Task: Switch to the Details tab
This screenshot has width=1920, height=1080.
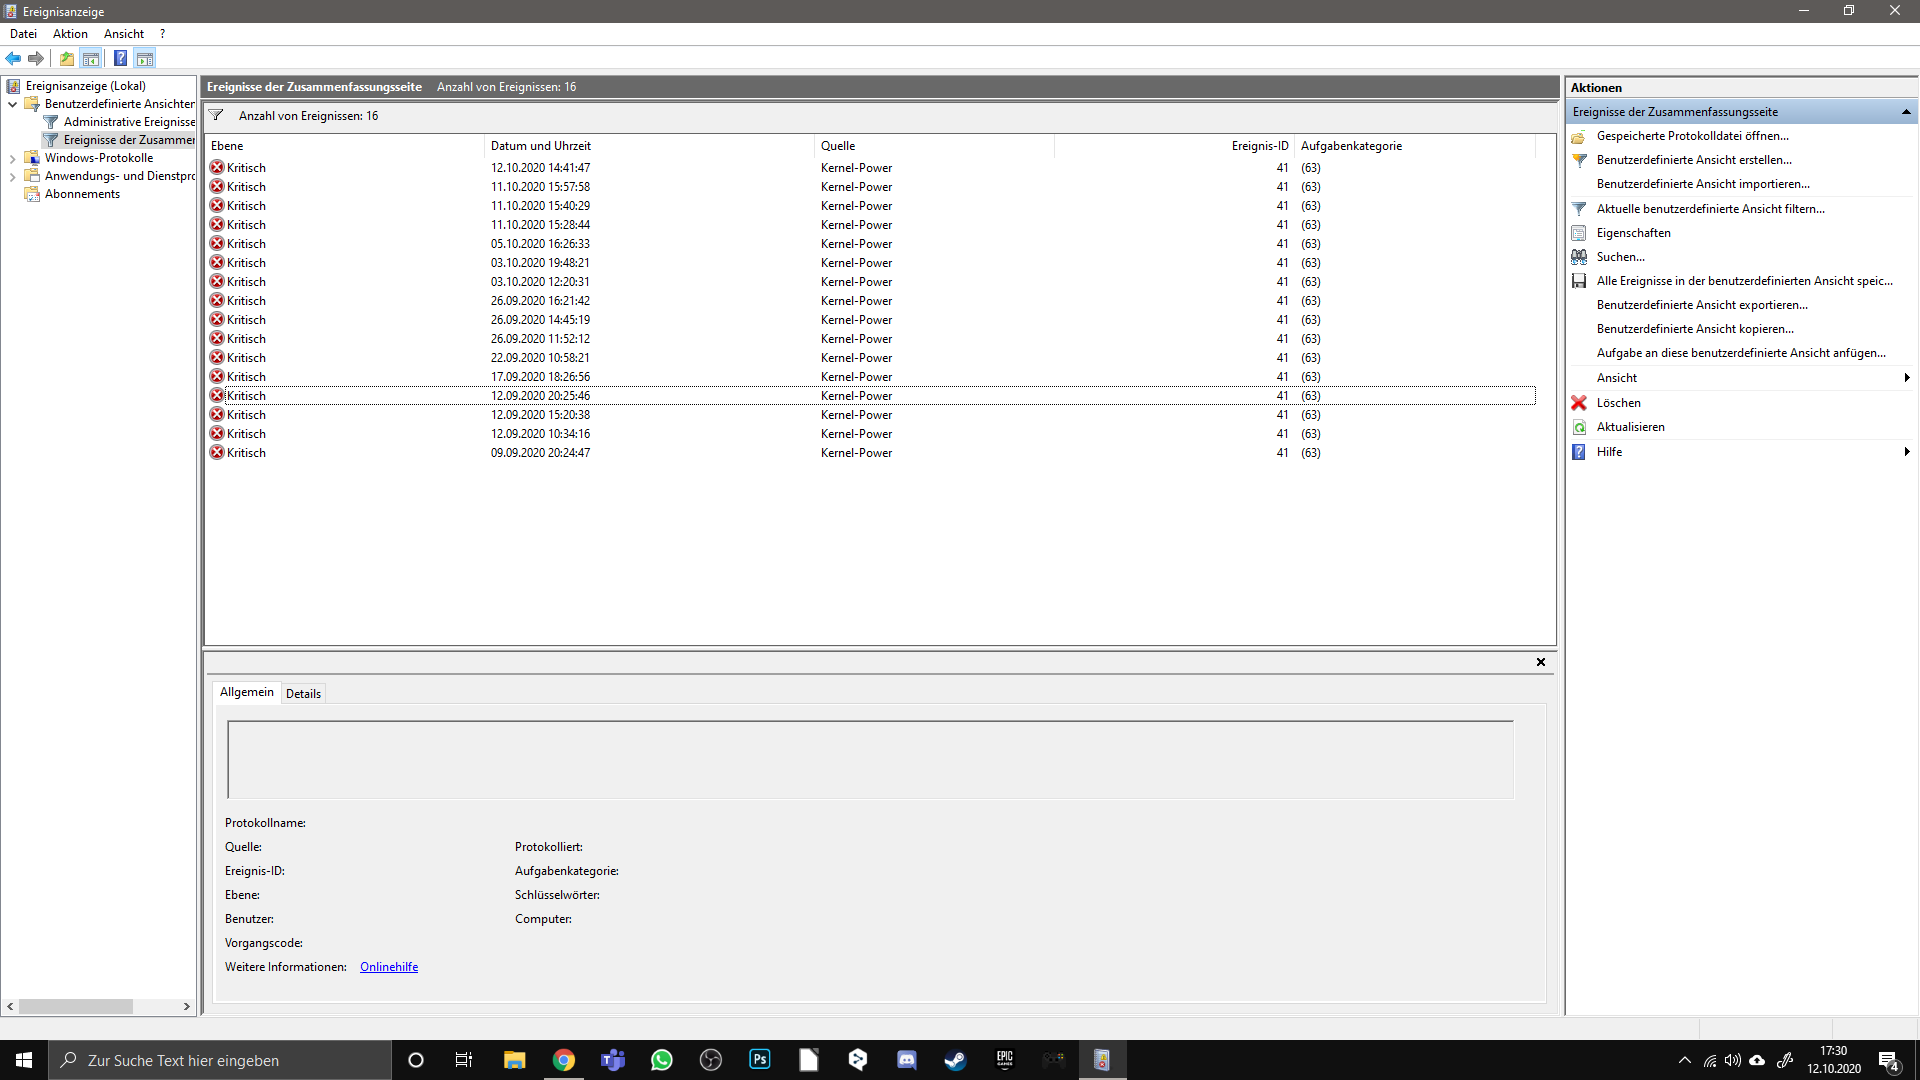Action: [x=303, y=693]
